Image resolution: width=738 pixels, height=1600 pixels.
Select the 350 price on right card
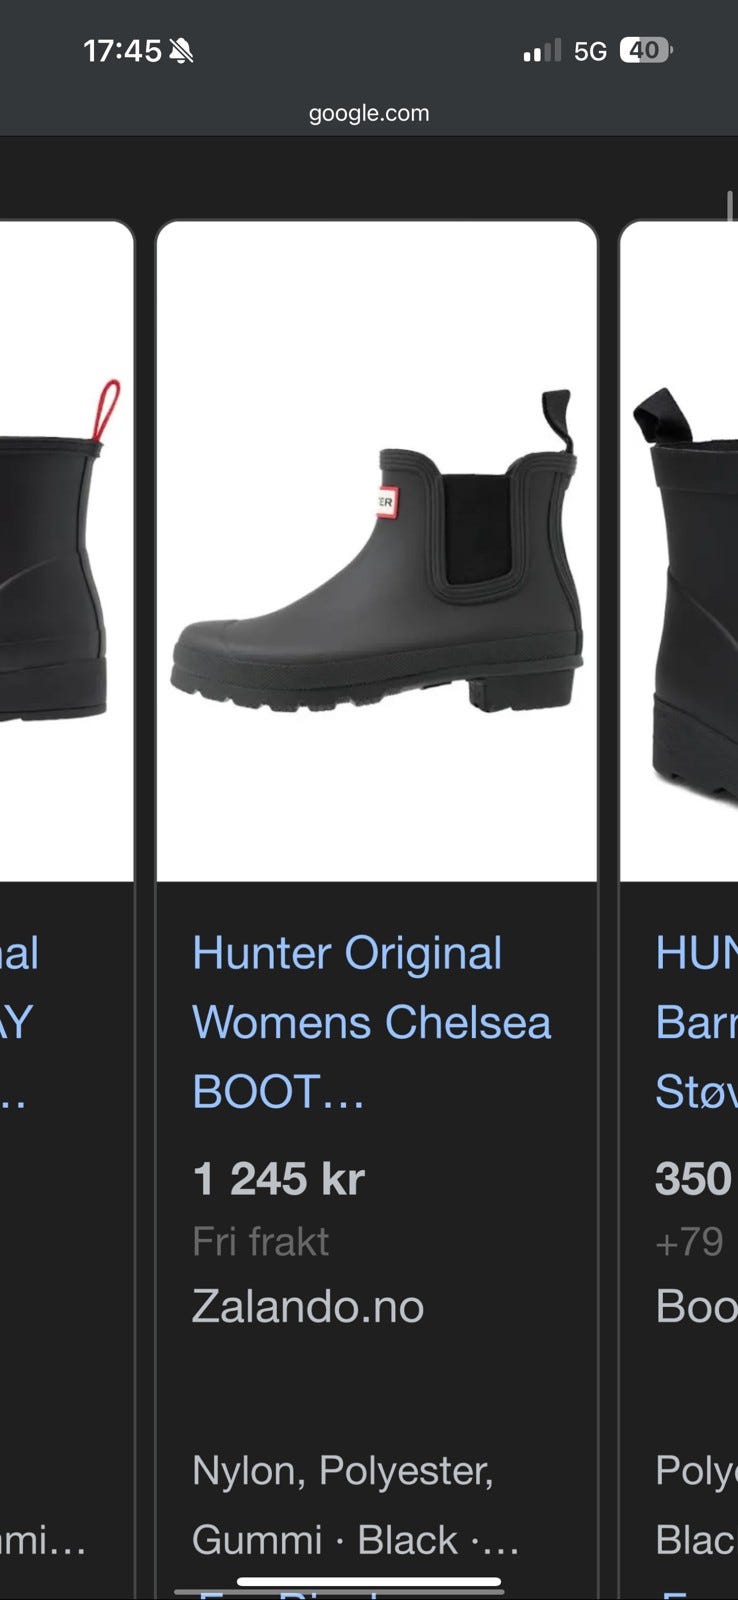[x=694, y=1179]
